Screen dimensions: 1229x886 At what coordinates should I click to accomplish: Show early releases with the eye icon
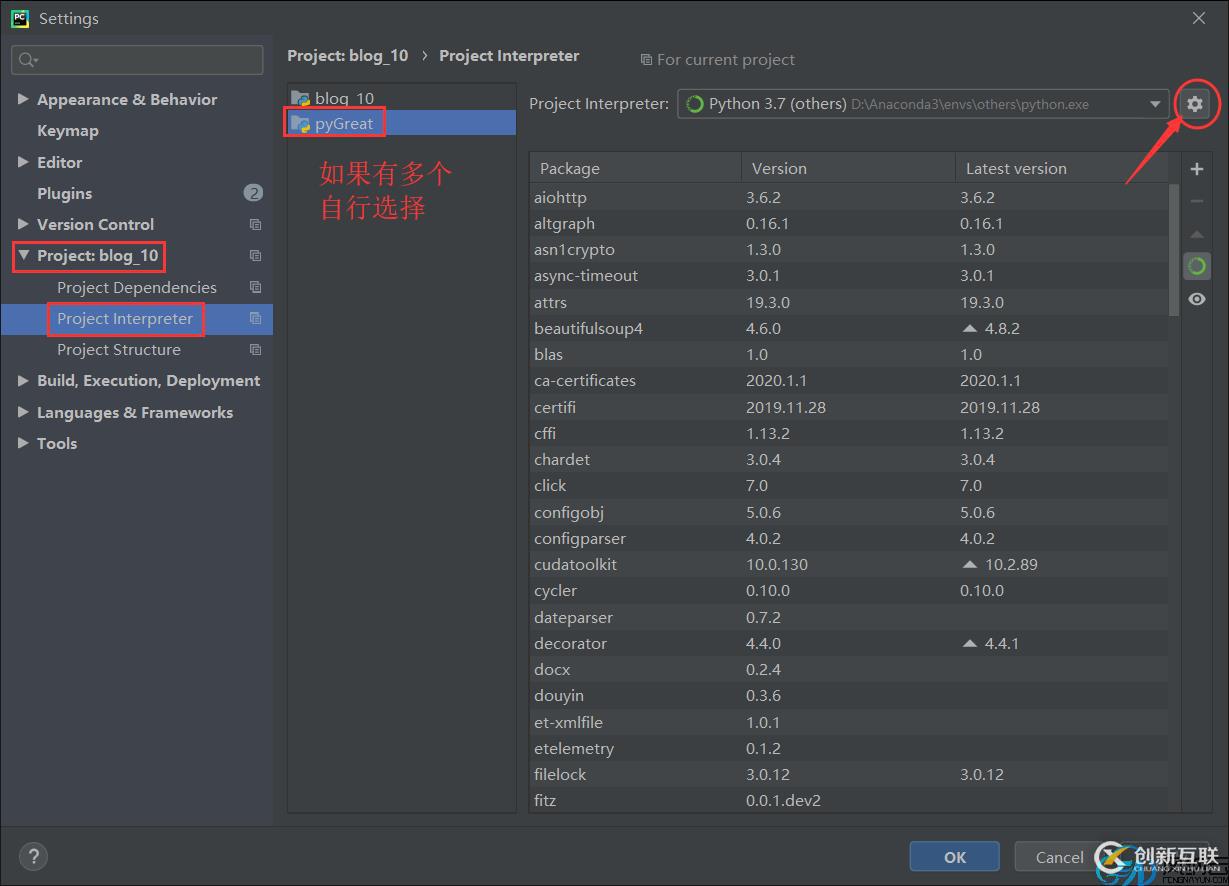[1196, 298]
